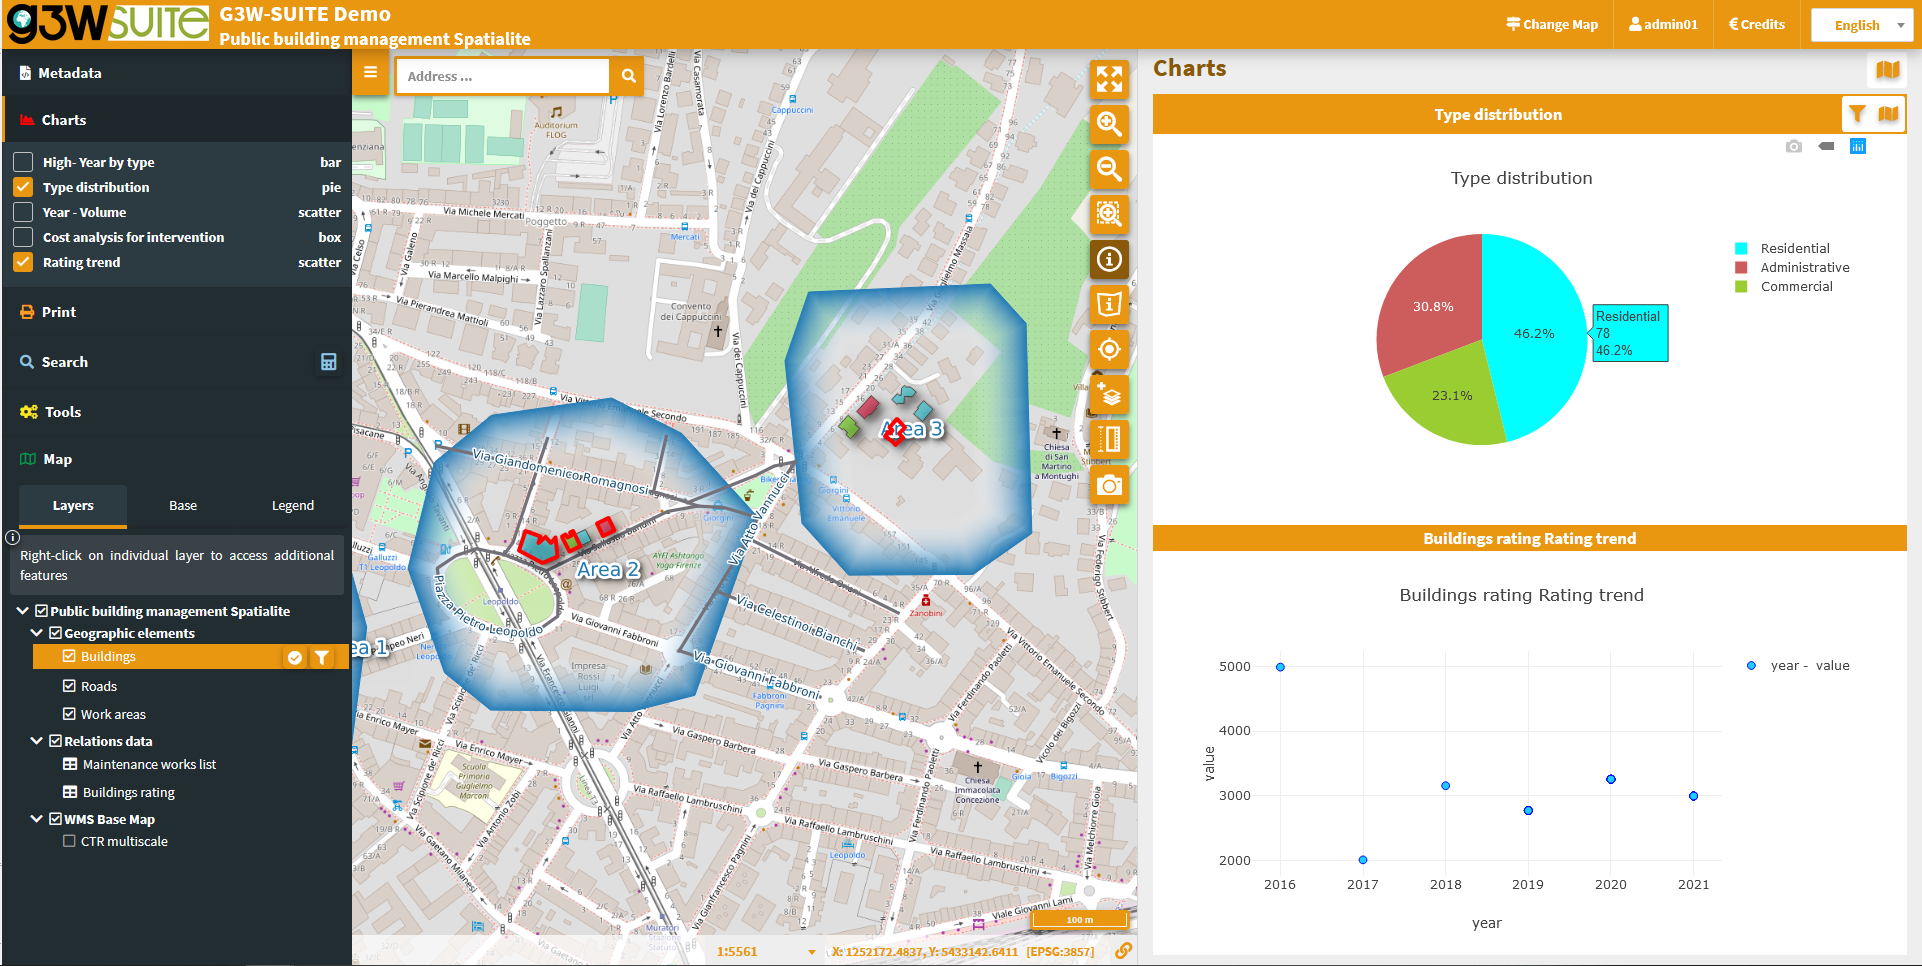1922x966 pixels.
Task: Click the Buildings rating Rating trend header
Action: point(1529,538)
